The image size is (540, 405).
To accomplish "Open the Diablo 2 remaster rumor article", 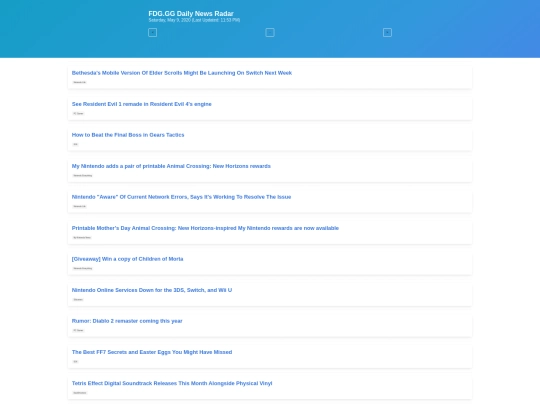I will click(x=127, y=321).
